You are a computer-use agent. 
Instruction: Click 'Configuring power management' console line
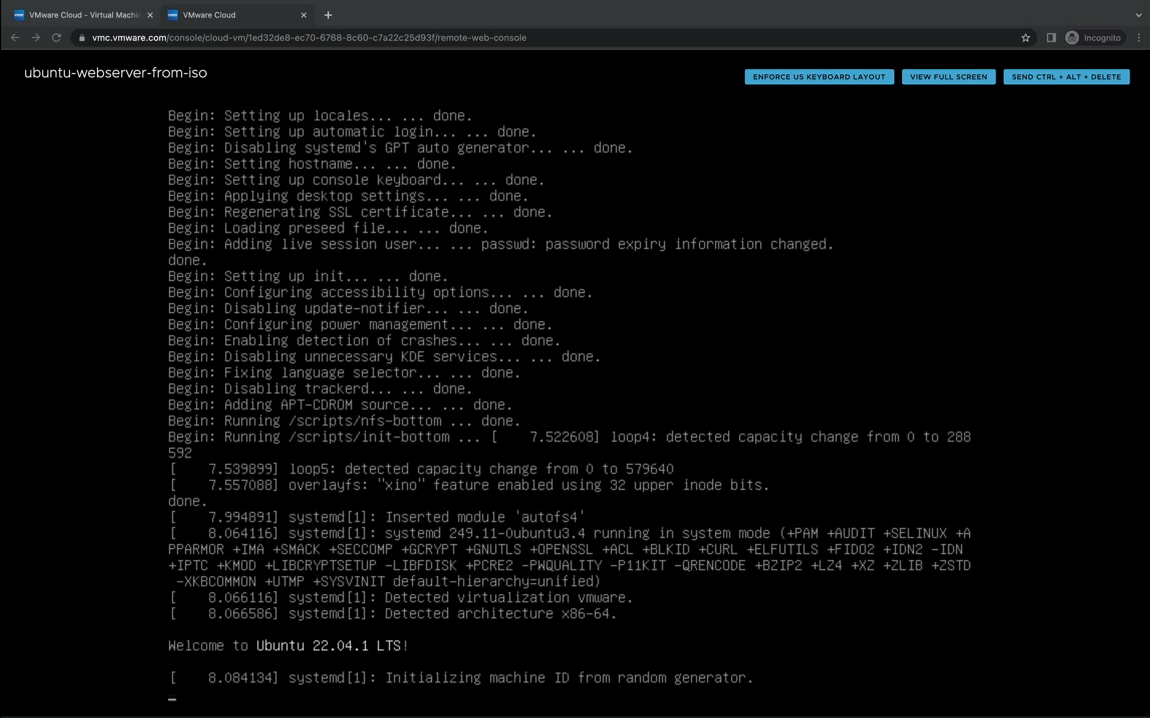(360, 325)
